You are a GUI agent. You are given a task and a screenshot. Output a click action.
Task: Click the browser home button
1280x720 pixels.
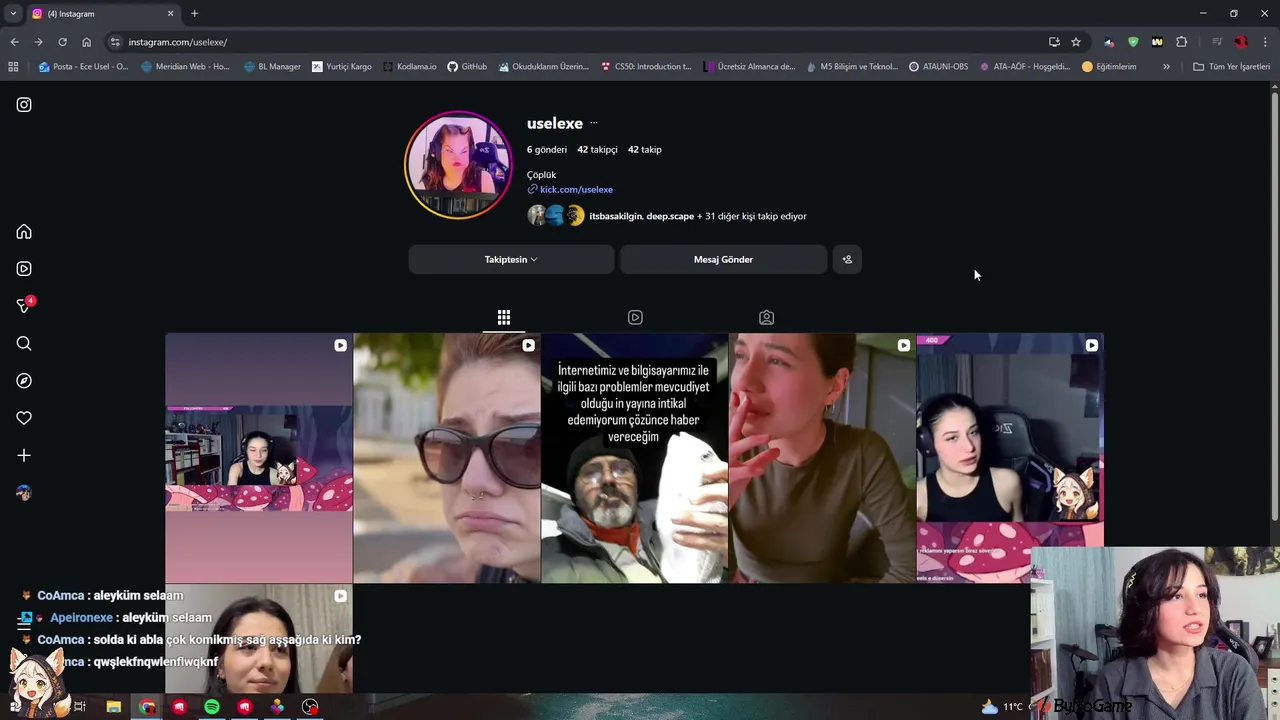tap(86, 42)
